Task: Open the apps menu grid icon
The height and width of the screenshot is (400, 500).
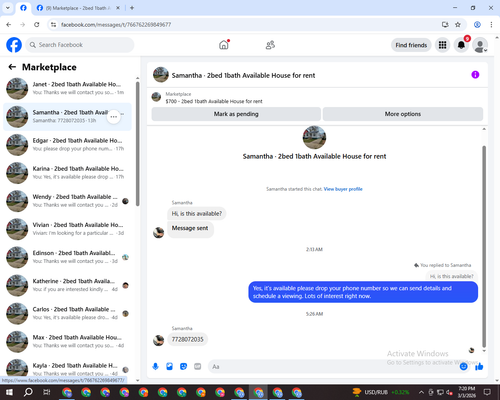Action: point(442,45)
